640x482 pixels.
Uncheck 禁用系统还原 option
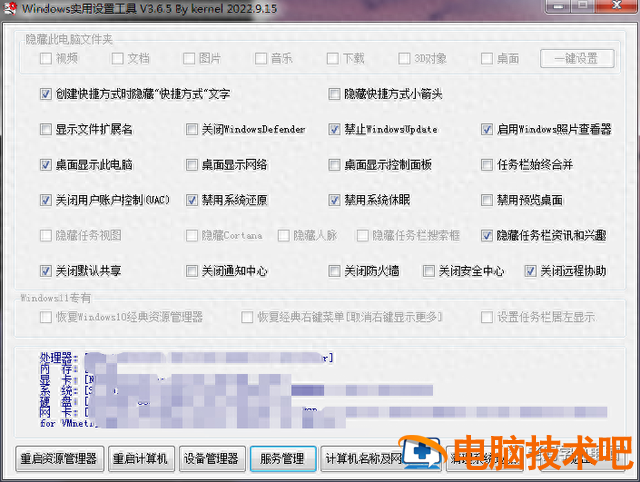click(192, 200)
